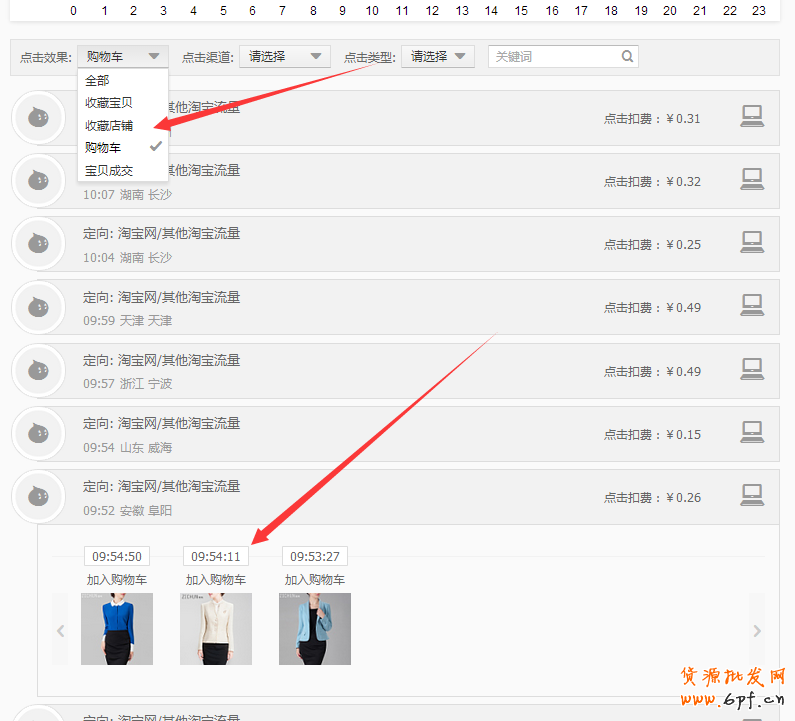The height and width of the screenshot is (721, 795).
Task: Show next product in the carousel
Action: click(757, 631)
